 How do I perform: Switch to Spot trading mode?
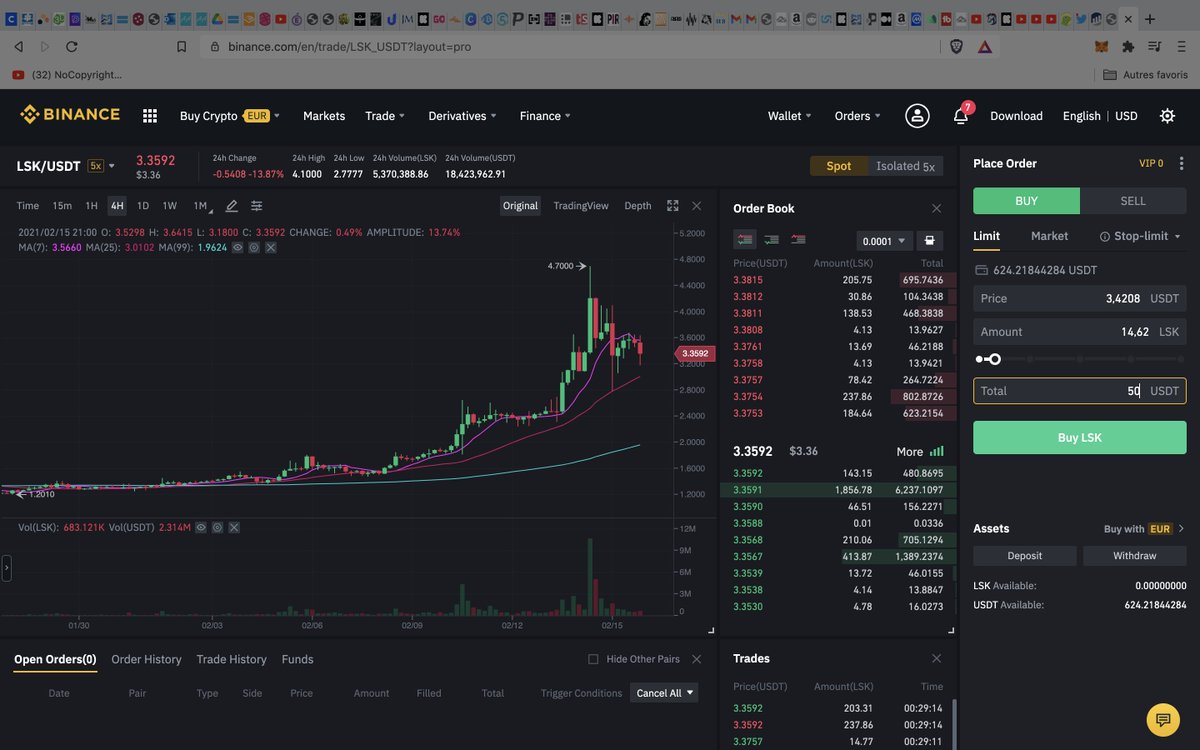839,166
